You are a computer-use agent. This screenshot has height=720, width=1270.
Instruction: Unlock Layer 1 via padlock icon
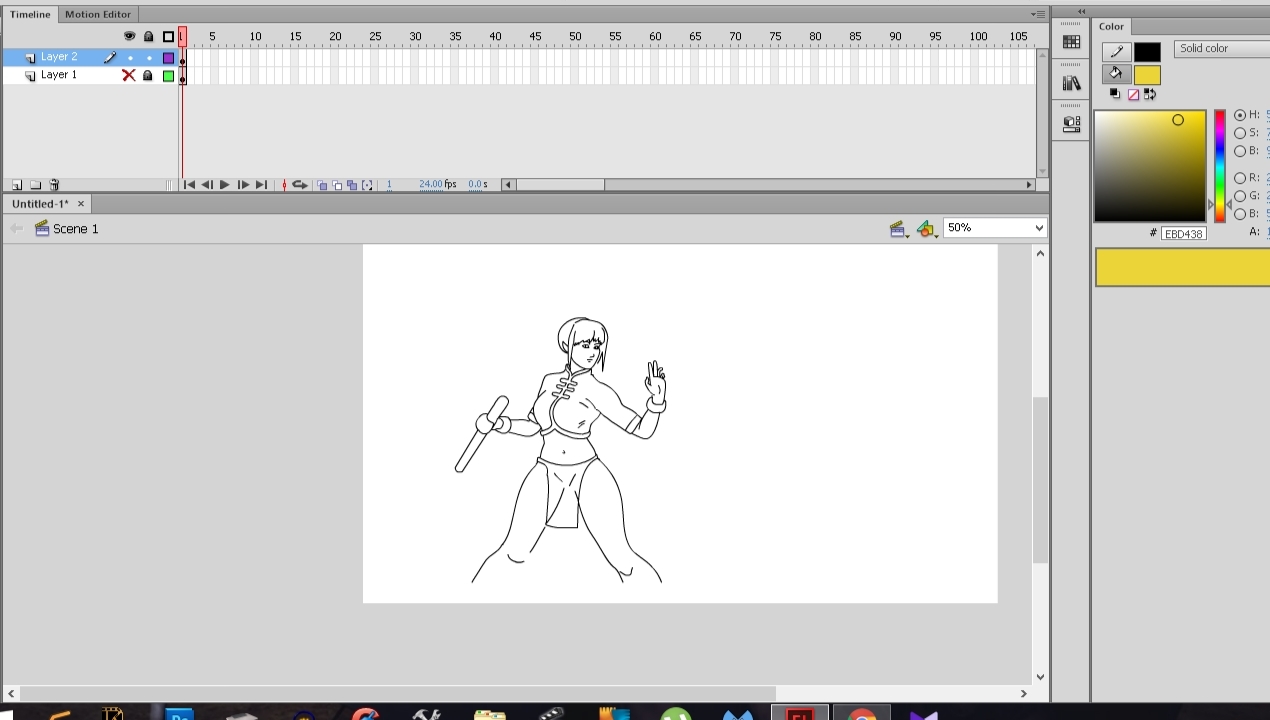pos(148,75)
